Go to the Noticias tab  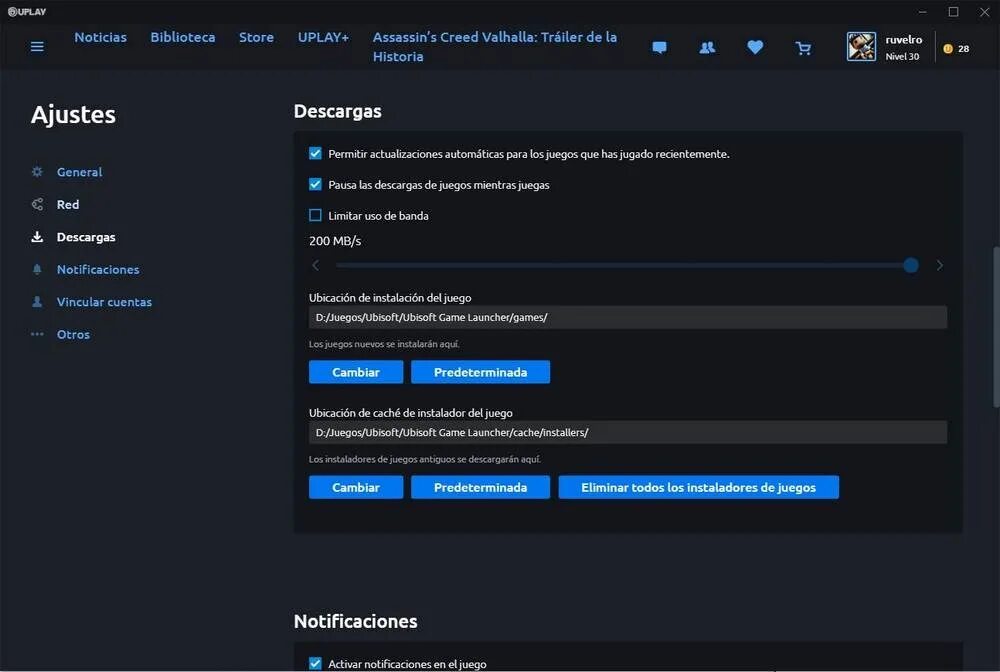pyautogui.click(x=100, y=37)
